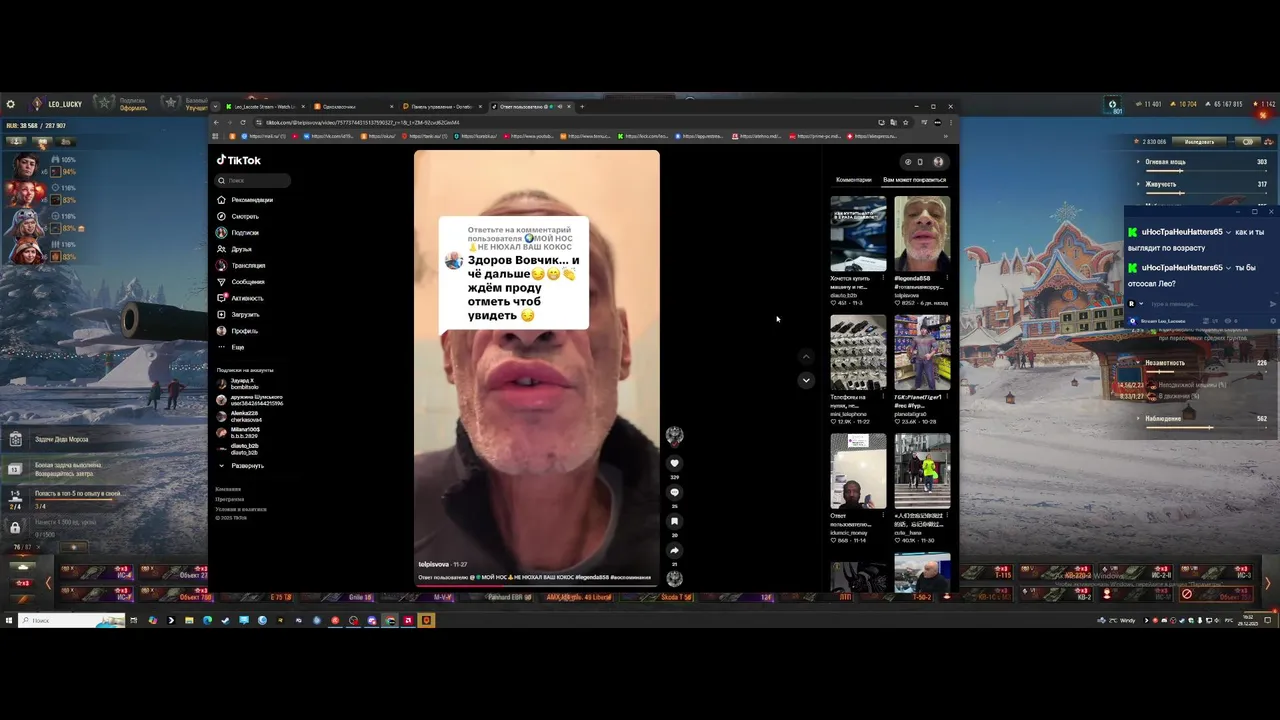Focus the TikTok search field
The image size is (1280, 720).
[254, 181]
